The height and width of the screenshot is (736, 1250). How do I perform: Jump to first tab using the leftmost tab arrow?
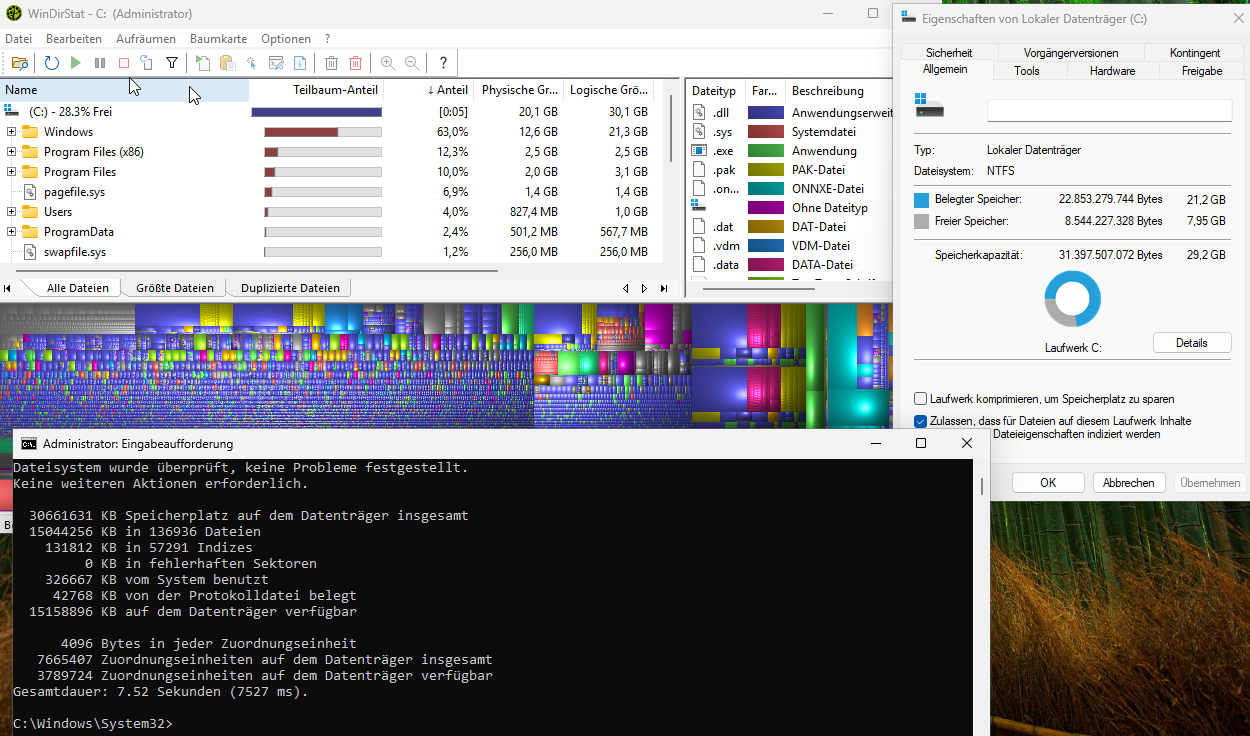point(7,288)
